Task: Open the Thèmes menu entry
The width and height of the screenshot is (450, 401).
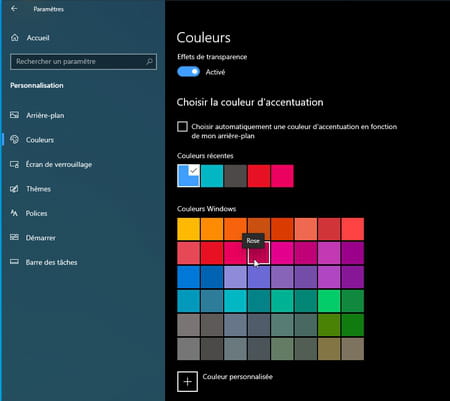Action: [38, 189]
